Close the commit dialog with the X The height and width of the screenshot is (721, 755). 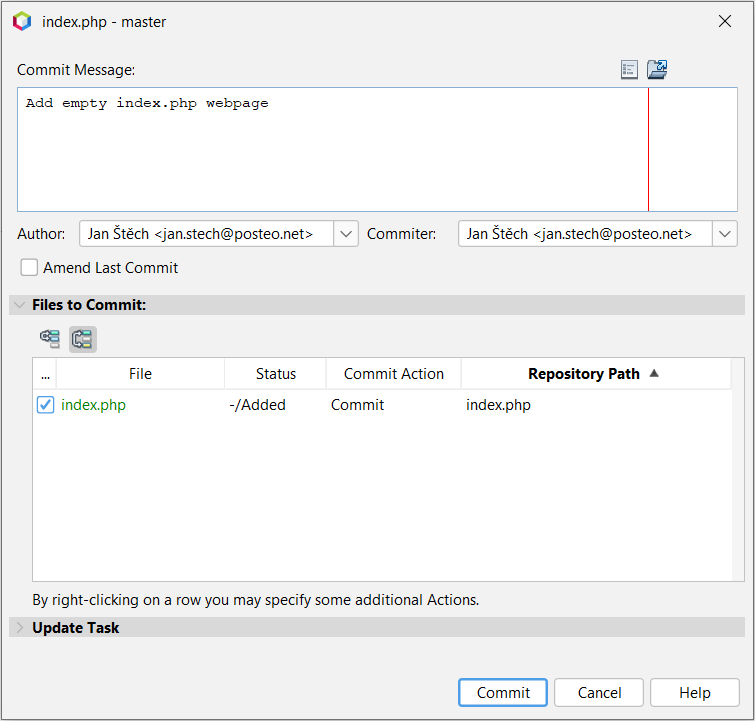[x=725, y=21]
